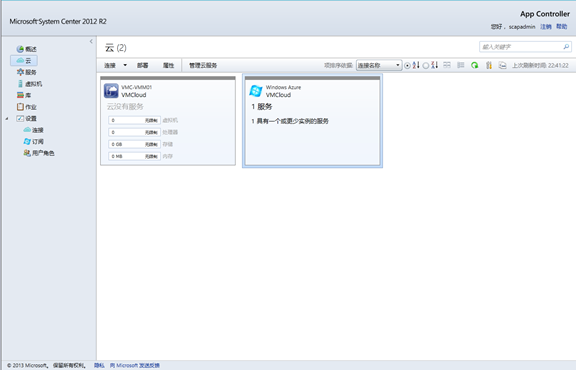The height and width of the screenshot is (370, 576).
Task: Click the 0 MB 内存 usage bar
Action: (x=134, y=156)
